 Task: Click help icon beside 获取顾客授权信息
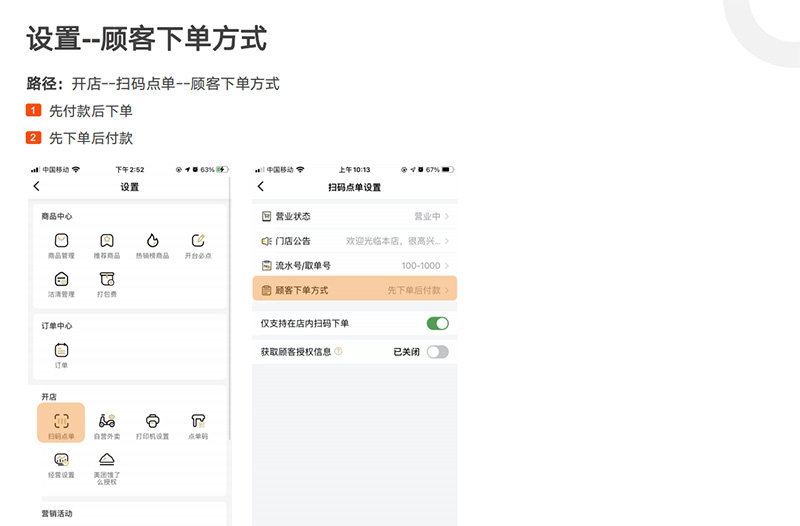click(338, 352)
